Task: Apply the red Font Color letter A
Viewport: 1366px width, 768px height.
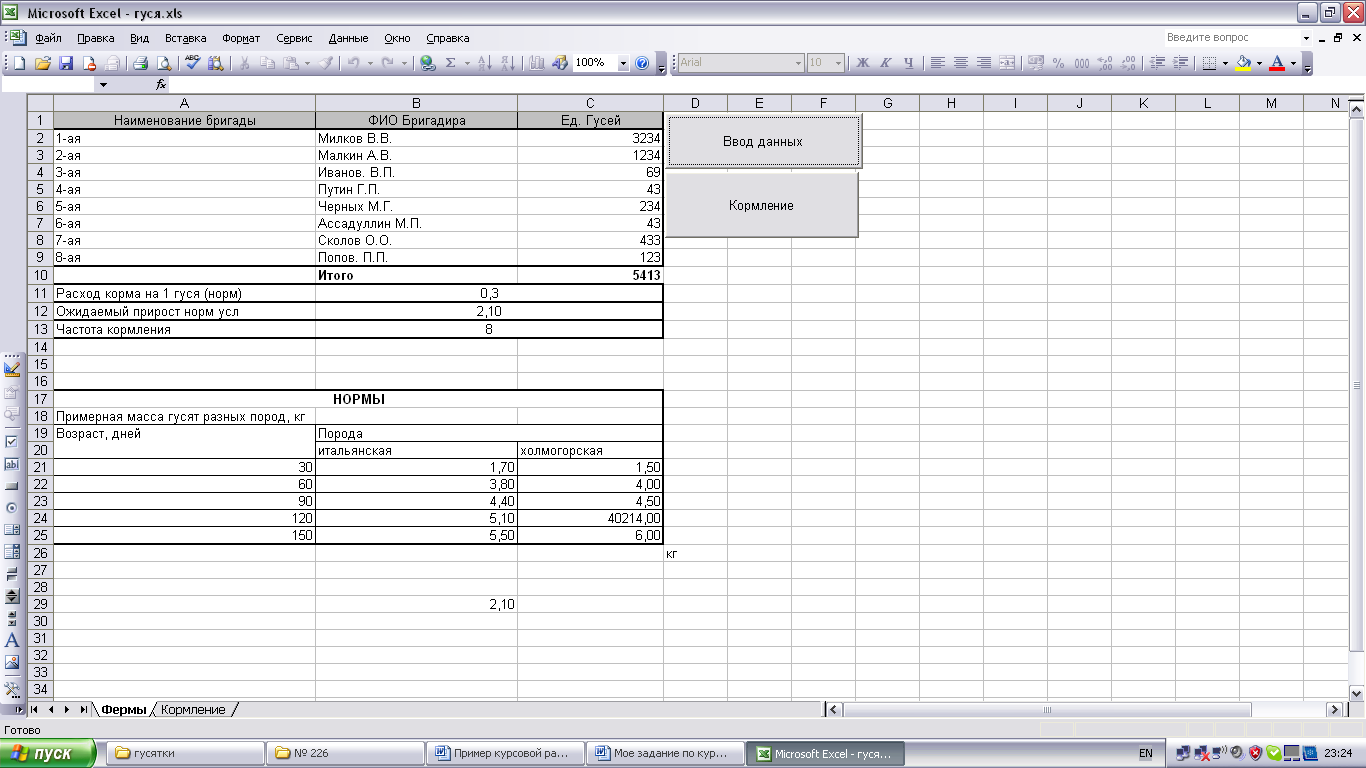Action: (x=1277, y=63)
